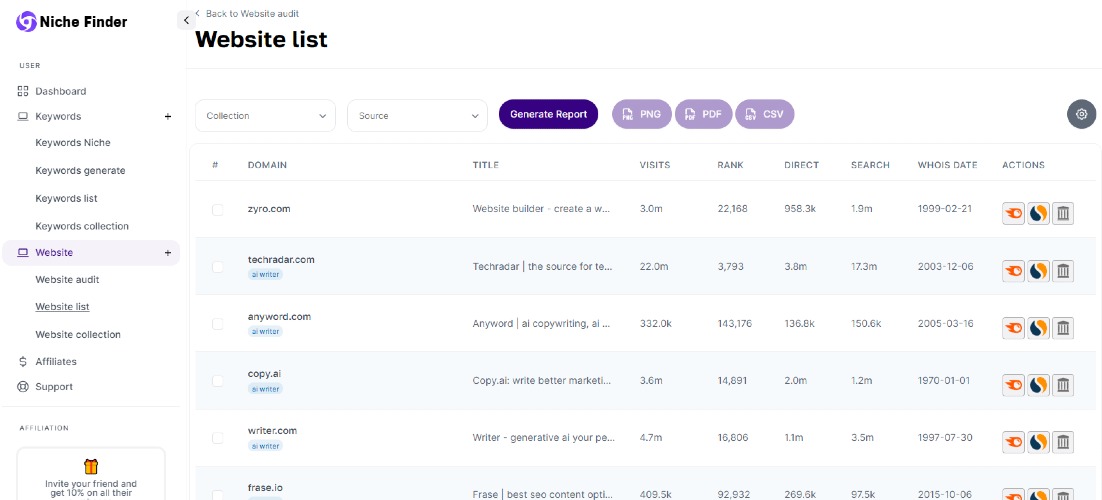Screen dimensions: 1102x500
Task: Open the Collection dropdown
Action: pos(266,115)
